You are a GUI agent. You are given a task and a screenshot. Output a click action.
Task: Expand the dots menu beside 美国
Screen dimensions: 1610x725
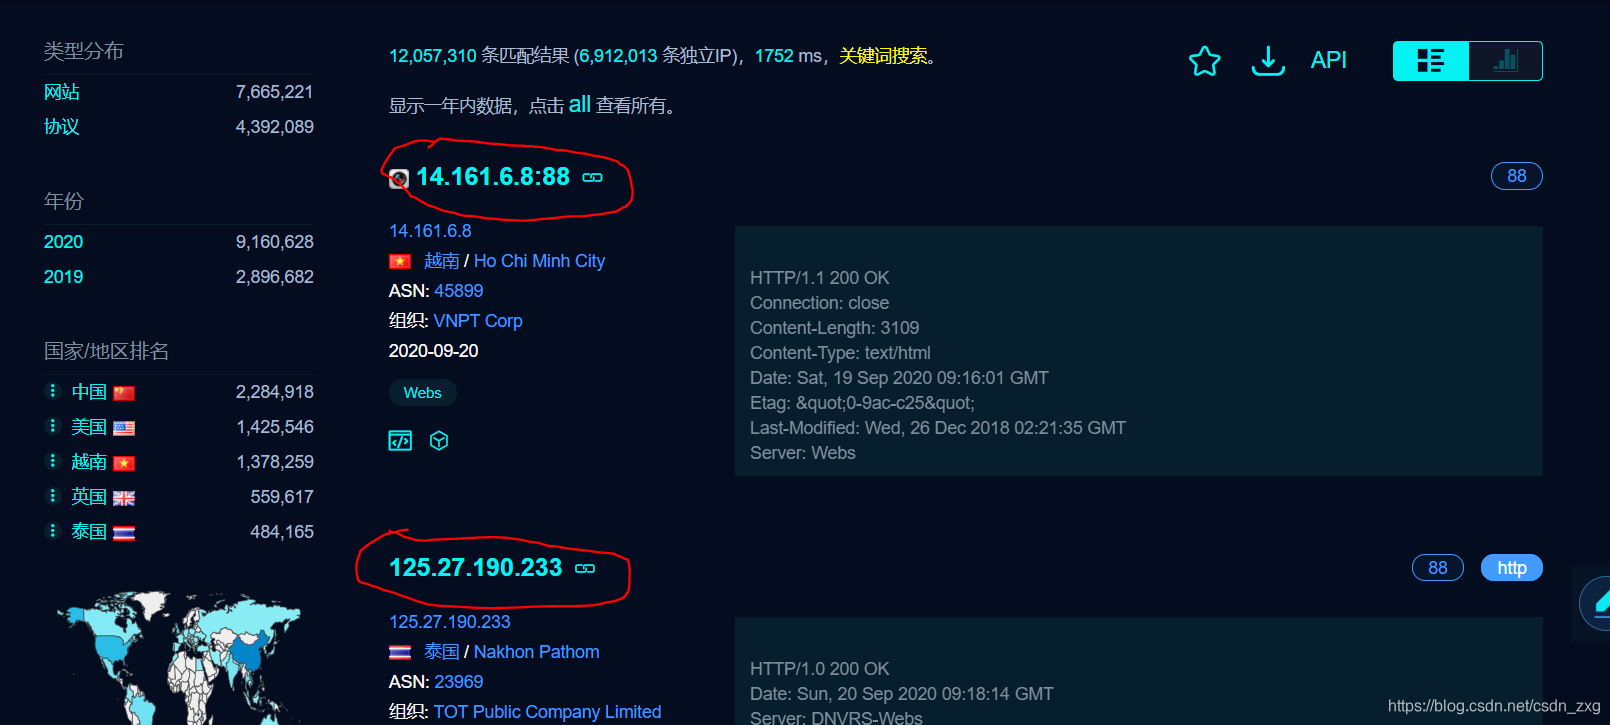(53, 426)
